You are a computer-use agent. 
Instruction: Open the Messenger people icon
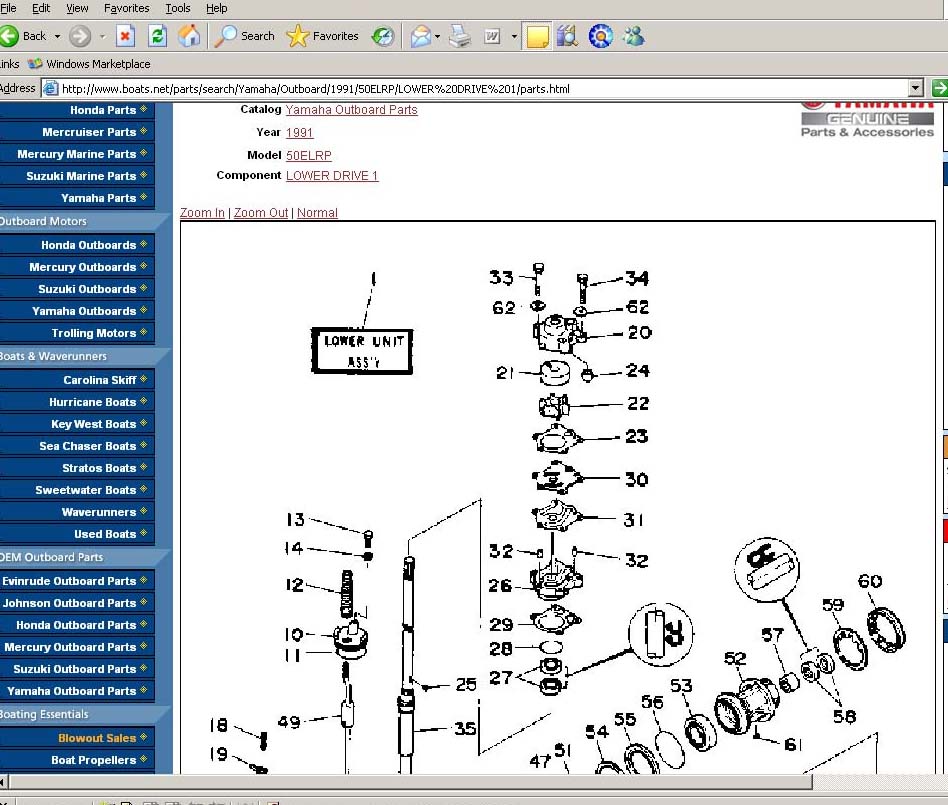(x=634, y=36)
